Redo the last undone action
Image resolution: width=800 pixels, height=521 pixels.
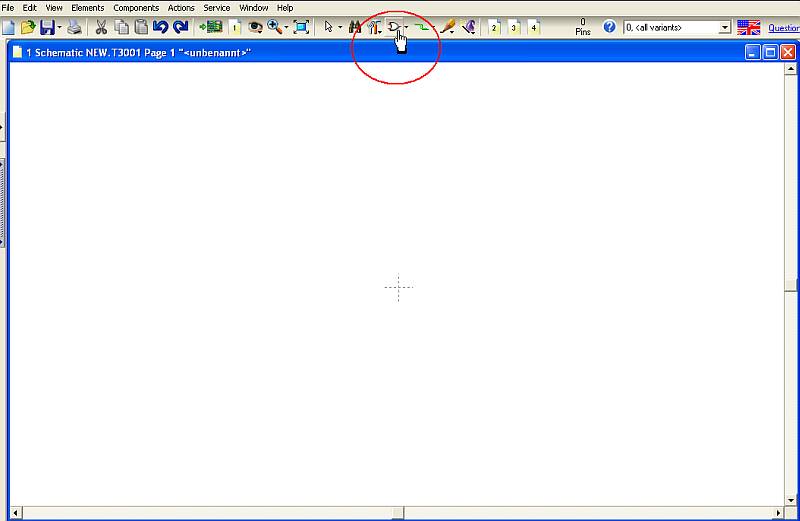[x=181, y=27]
